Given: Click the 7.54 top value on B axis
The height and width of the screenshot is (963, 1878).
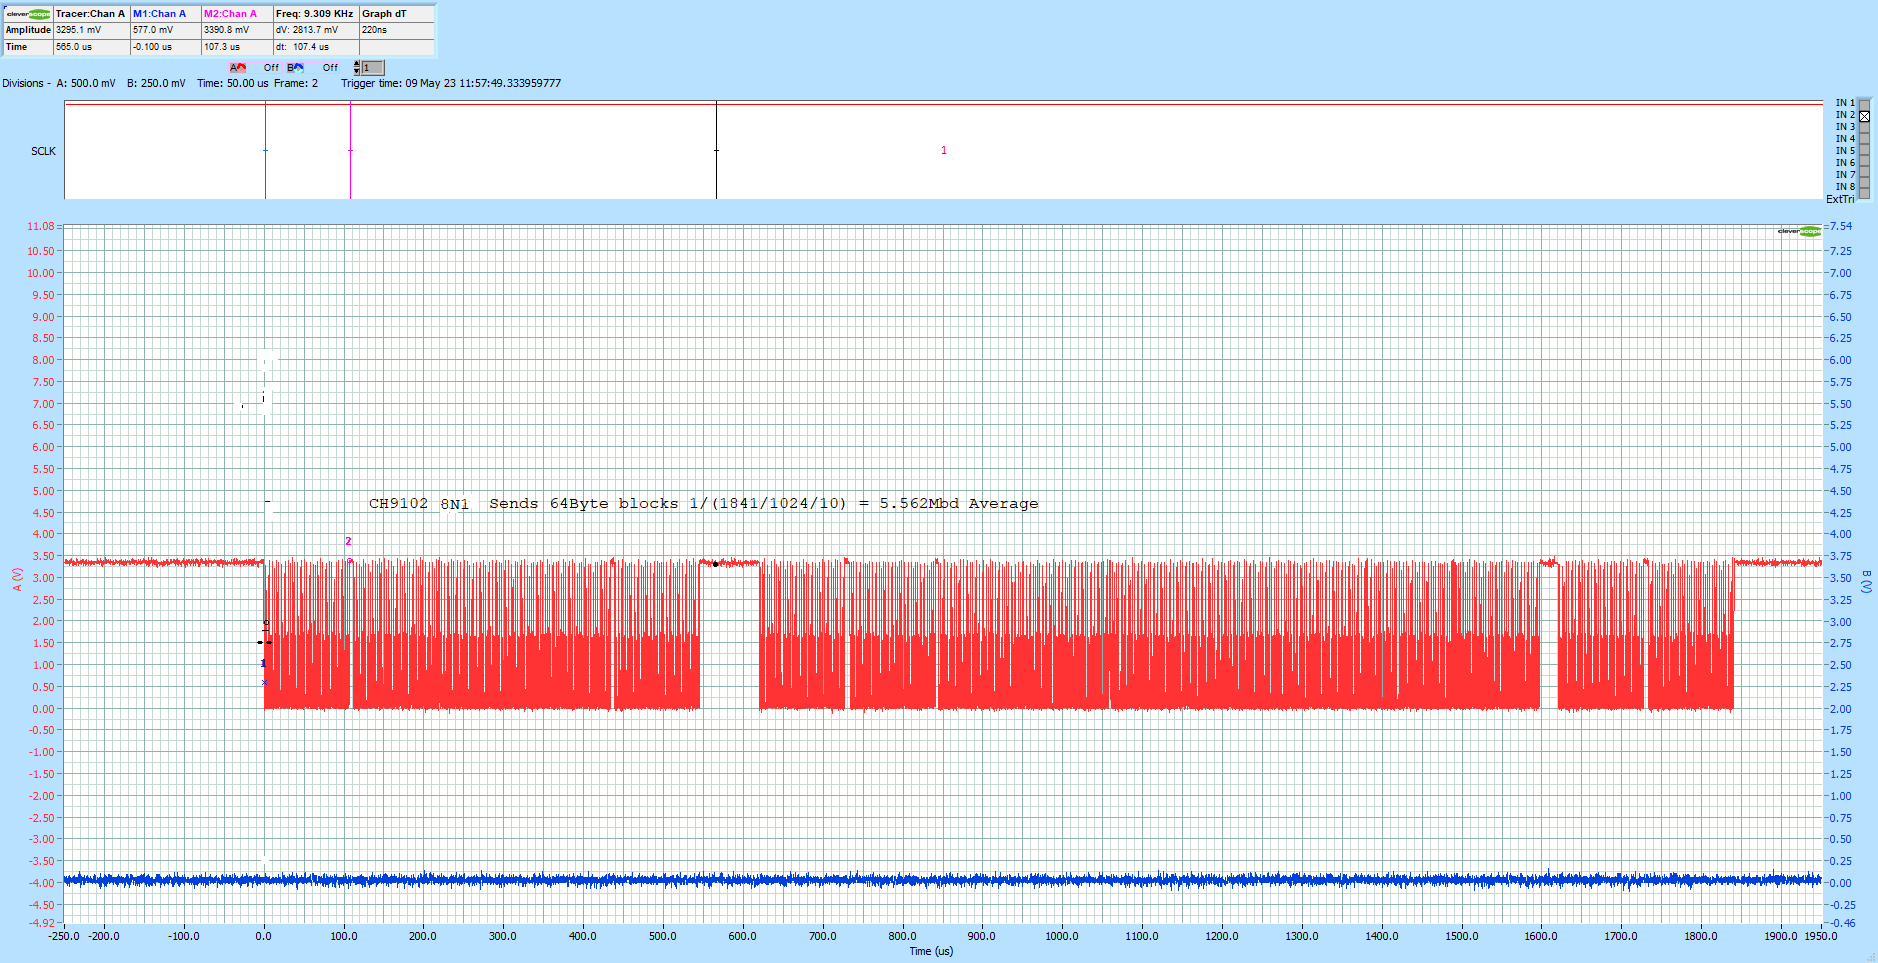Looking at the screenshot, I should pos(1841,227).
